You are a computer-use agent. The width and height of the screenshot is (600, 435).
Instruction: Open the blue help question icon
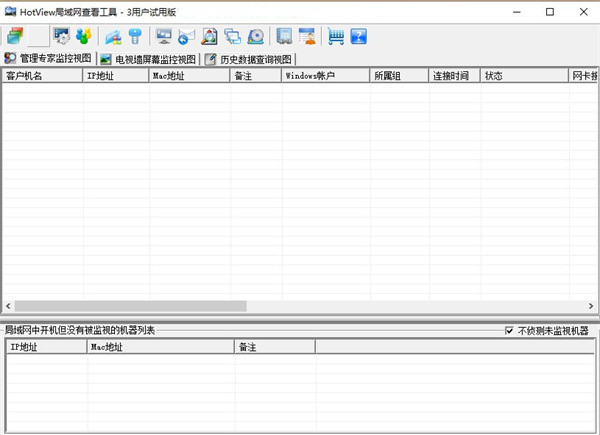point(358,37)
